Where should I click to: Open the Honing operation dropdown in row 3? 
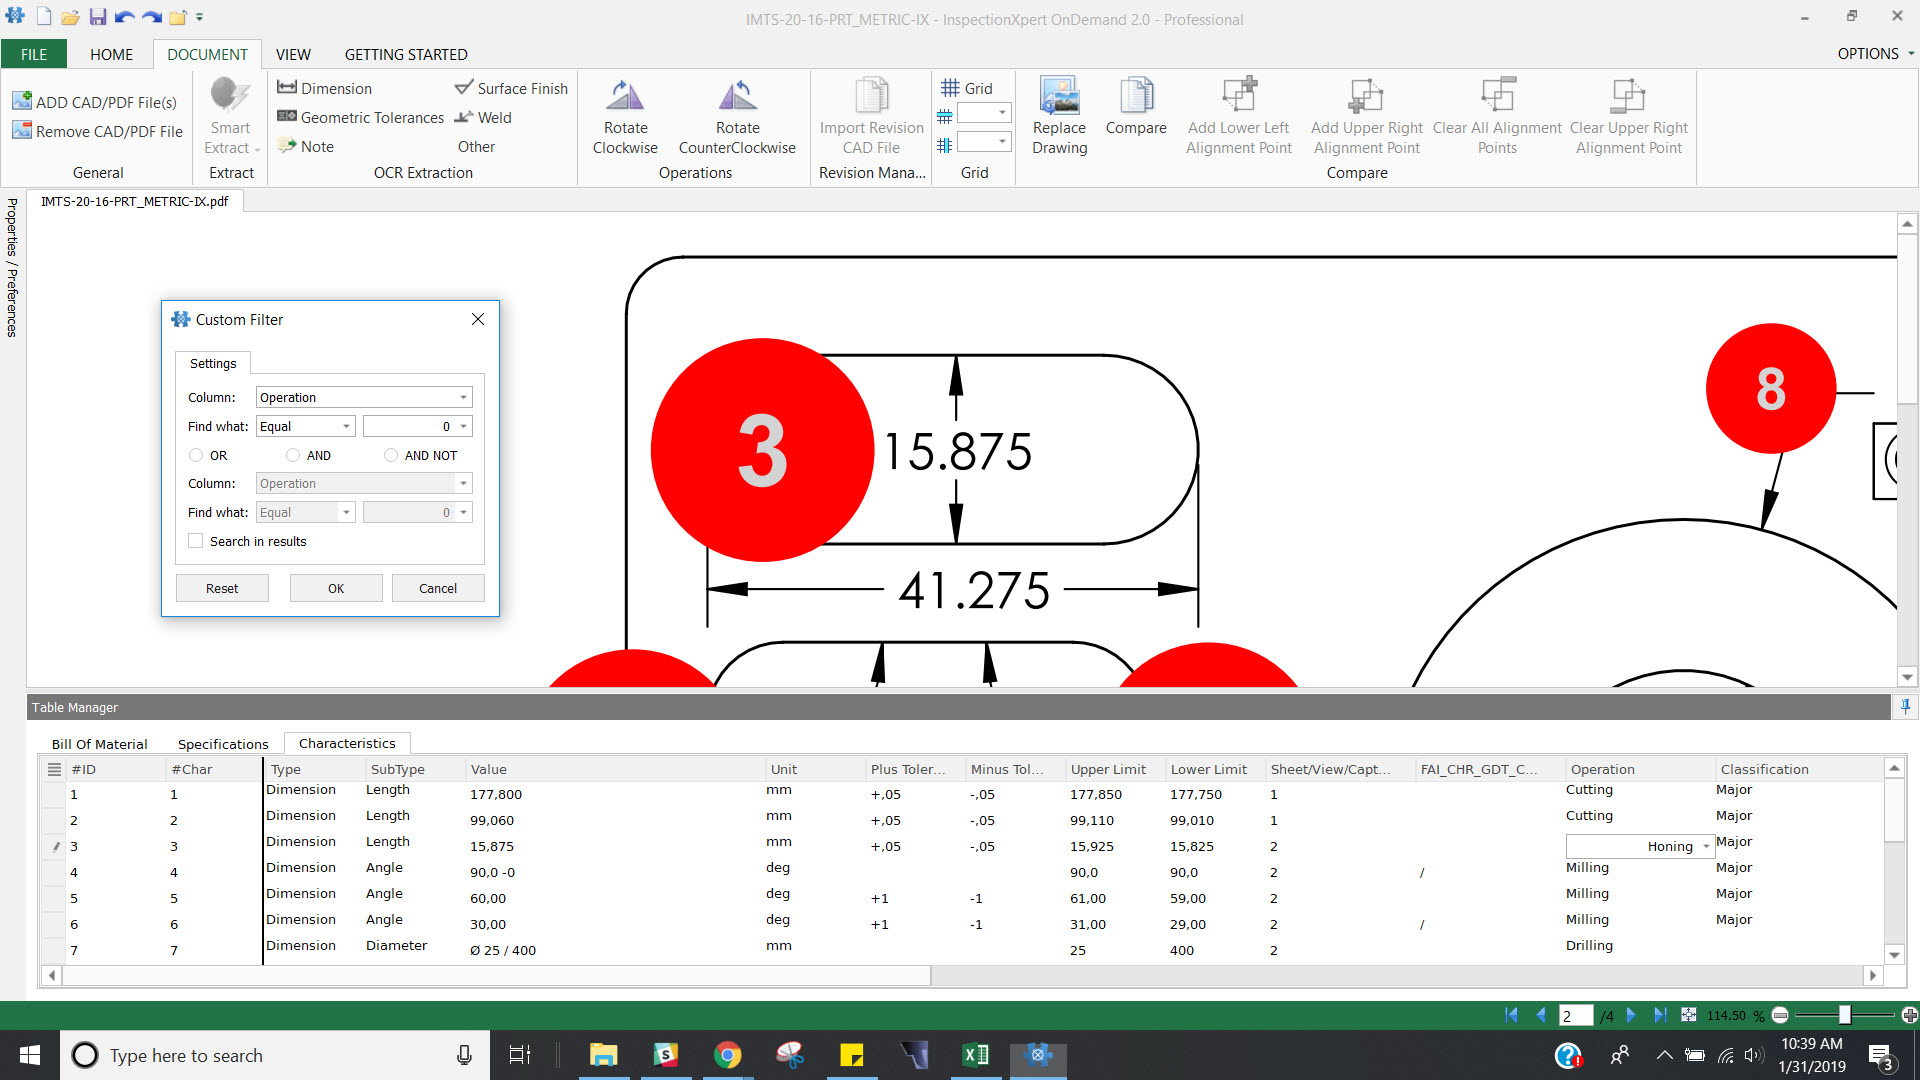[x=1708, y=846]
